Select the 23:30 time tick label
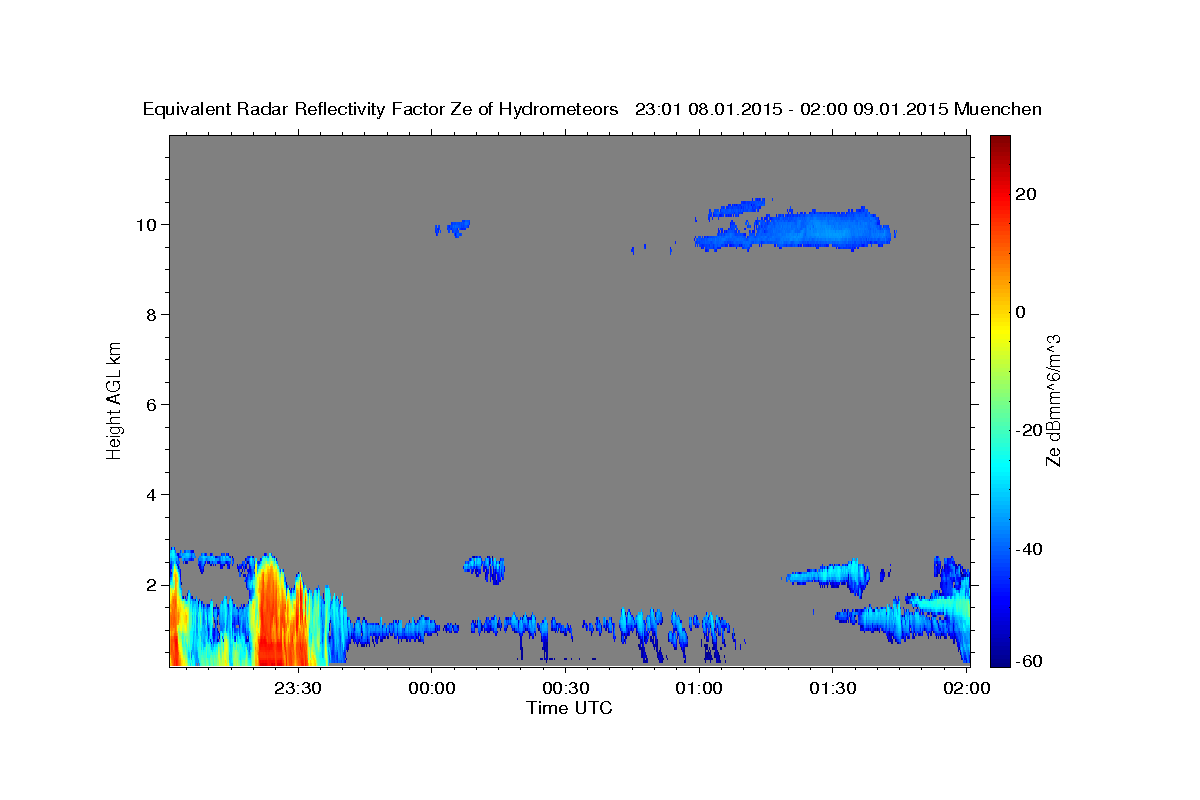Image resolution: width=1200 pixels, height=800 pixels. coord(298,688)
